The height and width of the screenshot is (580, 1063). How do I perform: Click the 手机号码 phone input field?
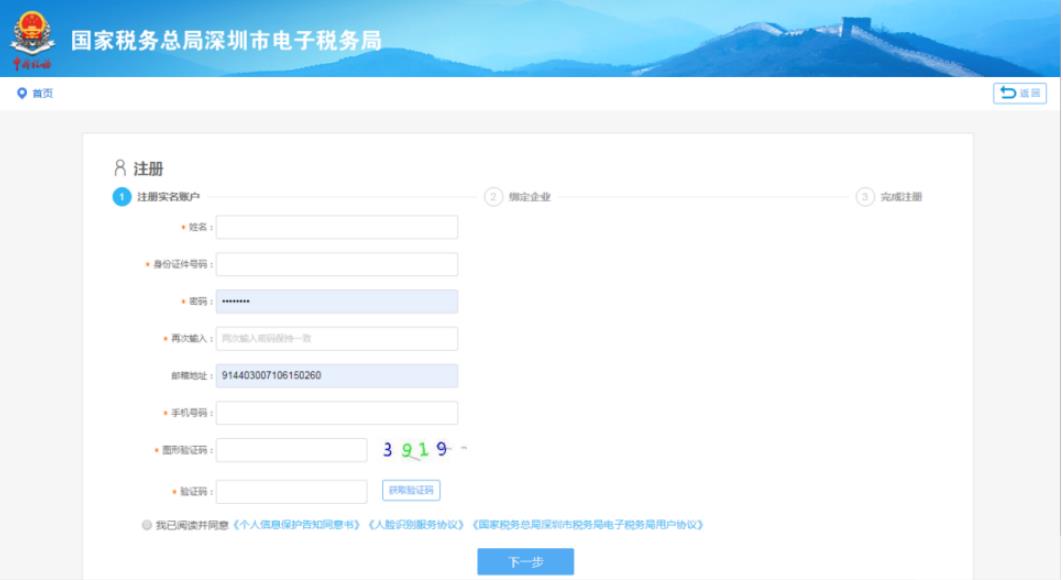point(337,413)
